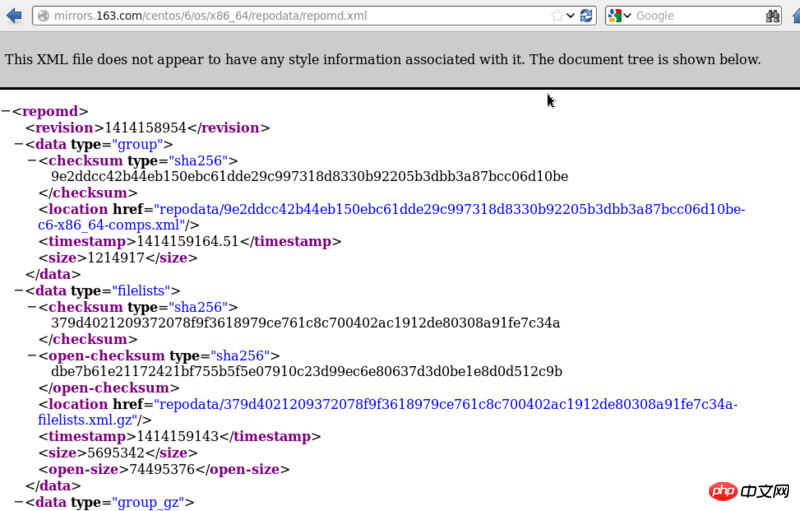The image size is (800, 511).
Task: Collapse the repomd root node
Action: 6,111
